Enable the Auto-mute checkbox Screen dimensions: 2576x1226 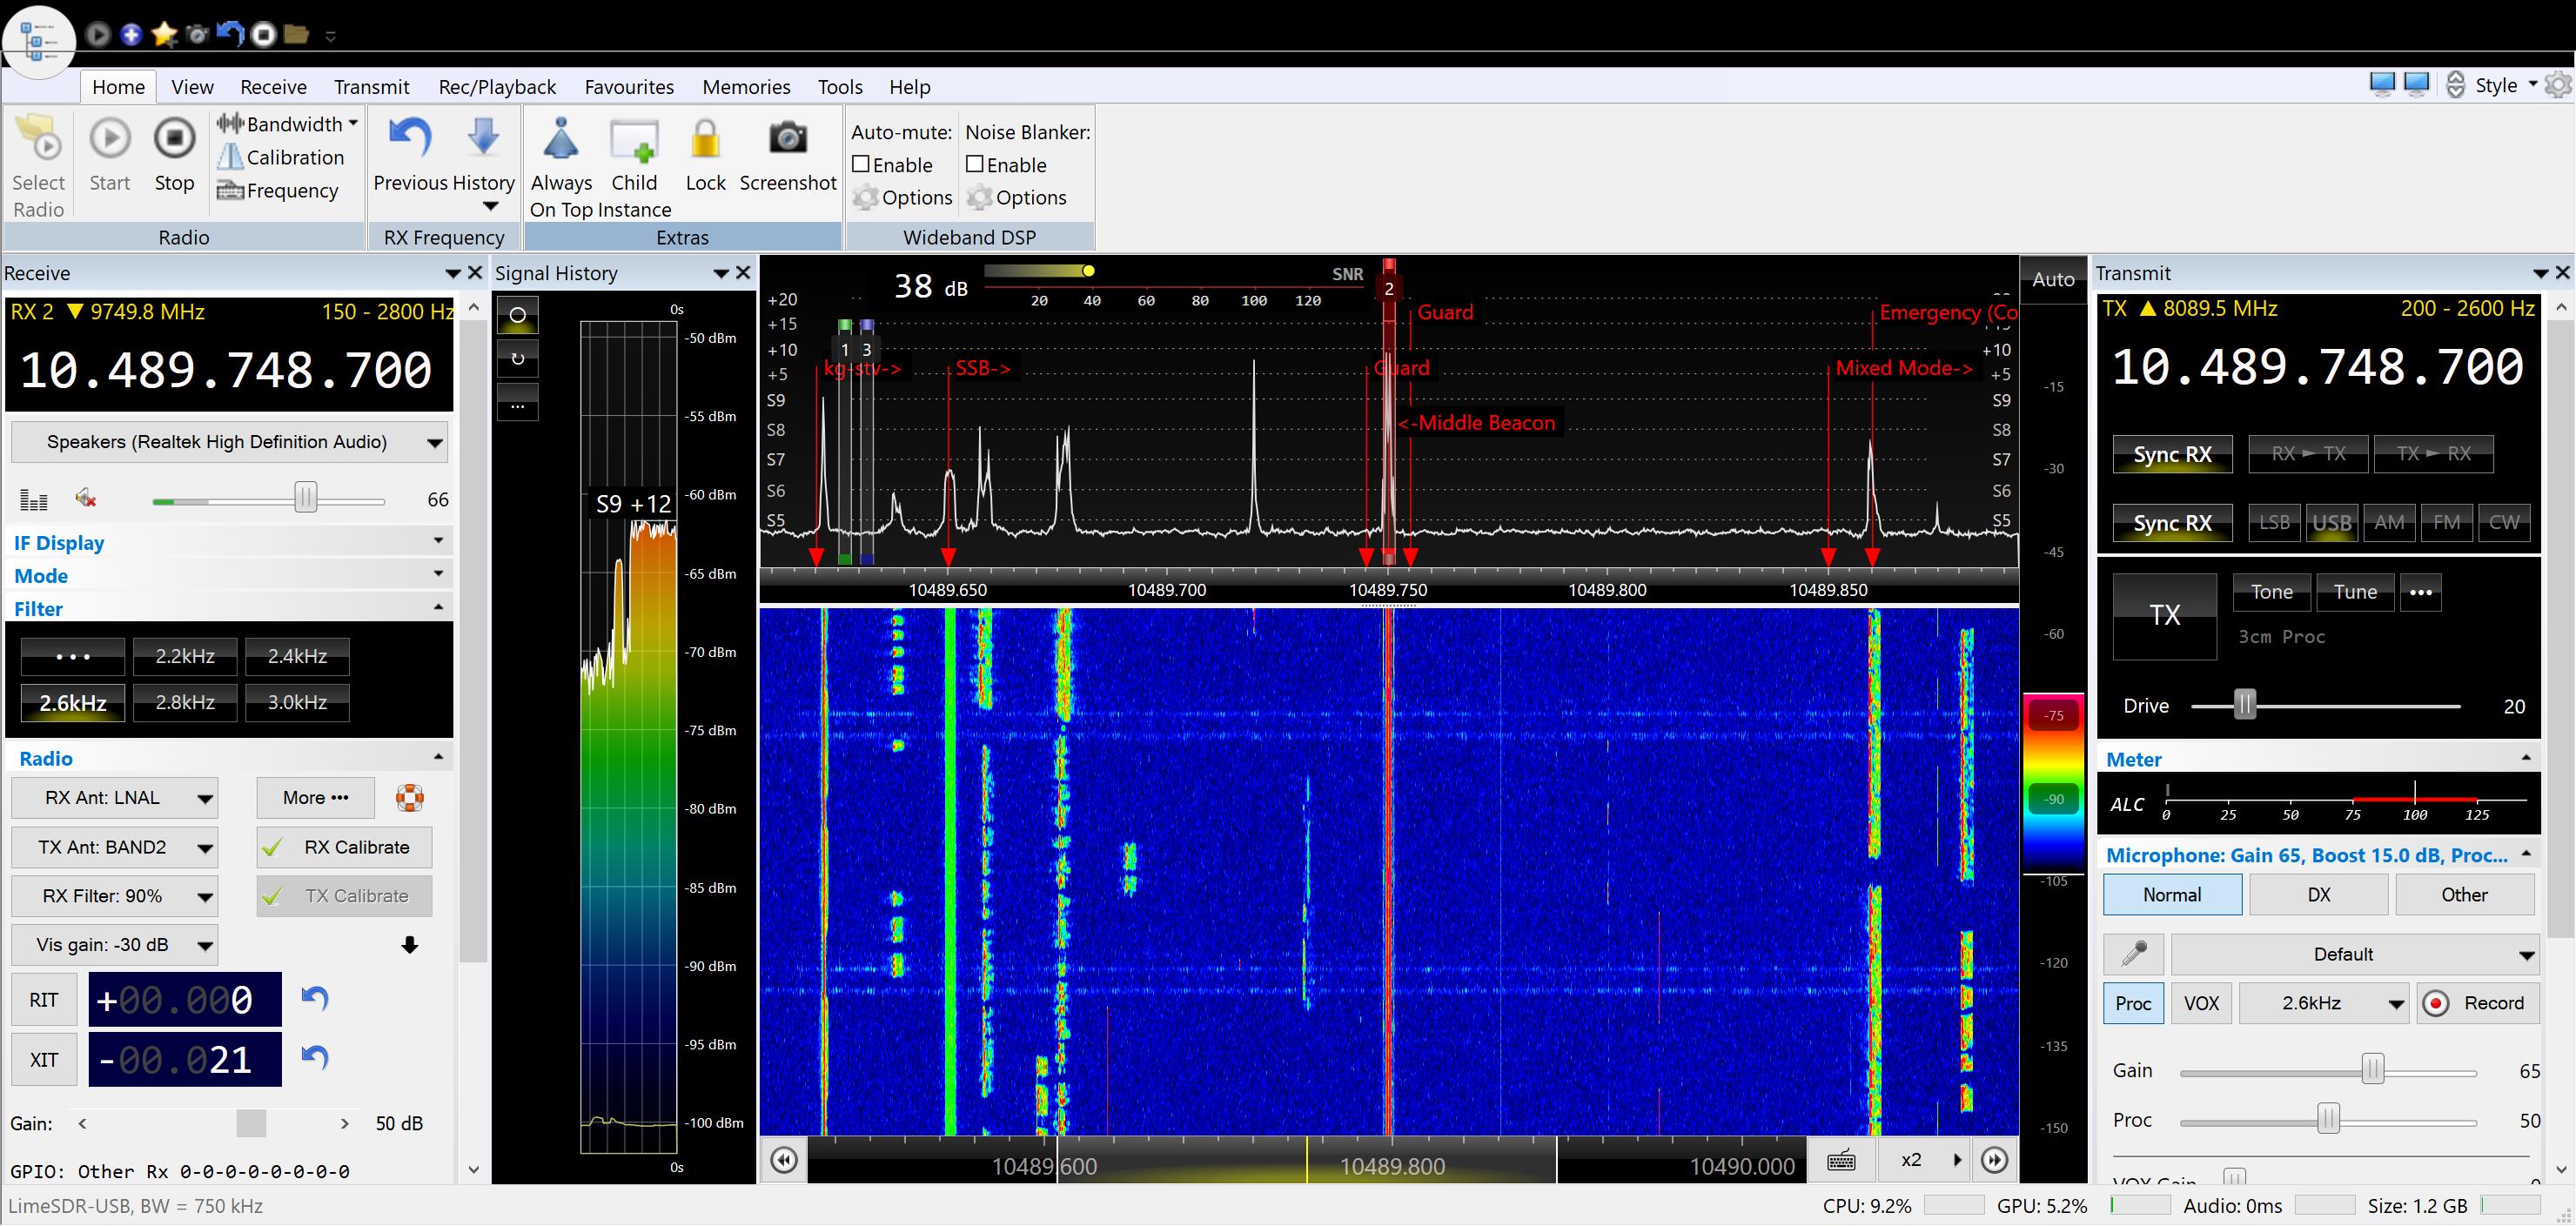pos(861,164)
